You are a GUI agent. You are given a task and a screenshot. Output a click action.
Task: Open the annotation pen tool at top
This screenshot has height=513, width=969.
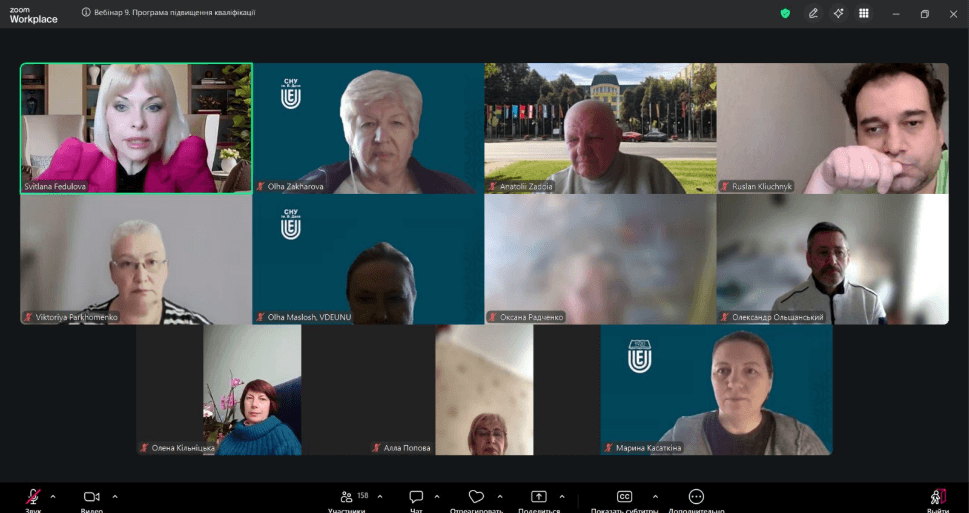[813, 13]
